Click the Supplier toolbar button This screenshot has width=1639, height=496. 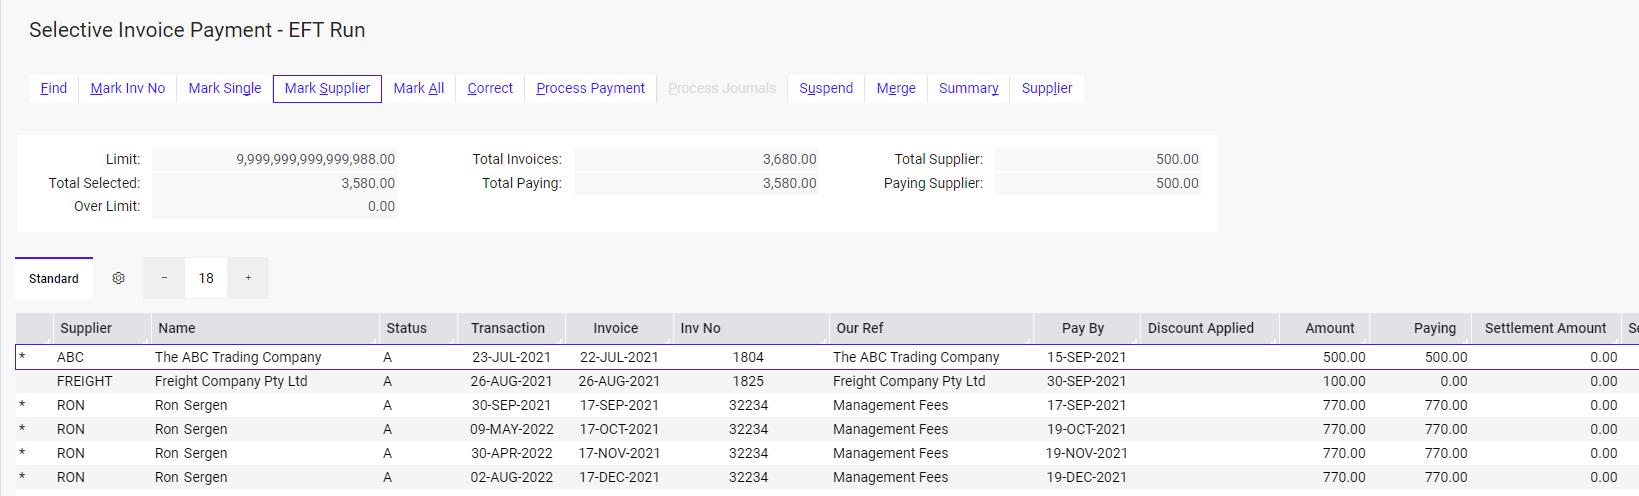coord(1046,88)
